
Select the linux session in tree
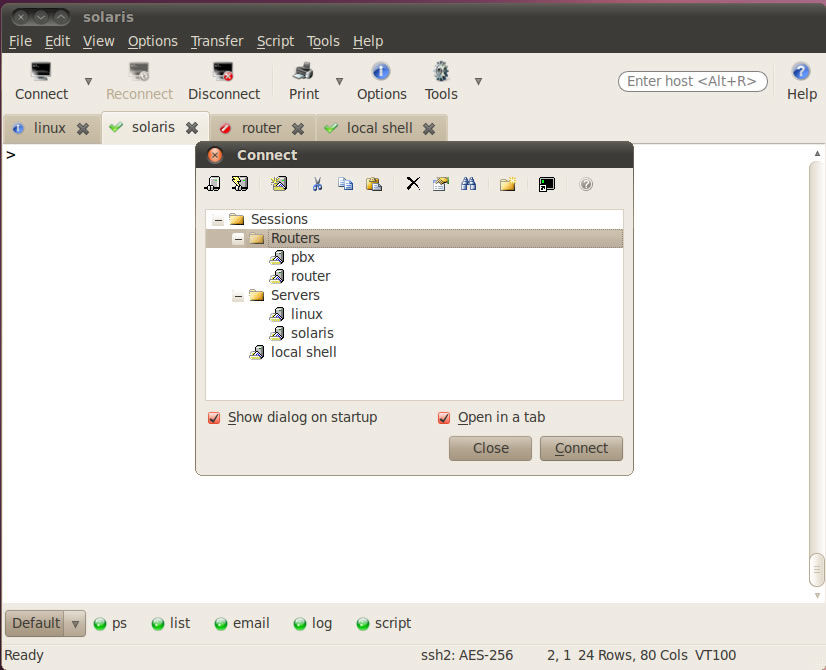[x=306, y=314]
